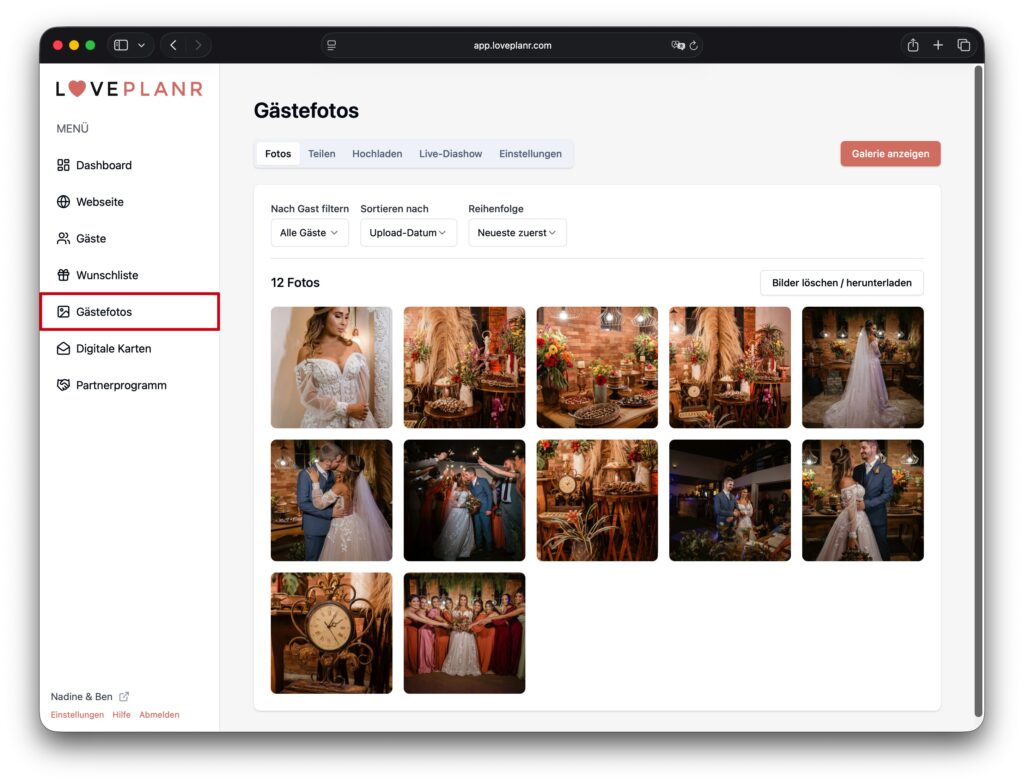Screen dimensions: 1024x784
Task: Open the Safari new tab plus button
Action: [x=938, y=45]
